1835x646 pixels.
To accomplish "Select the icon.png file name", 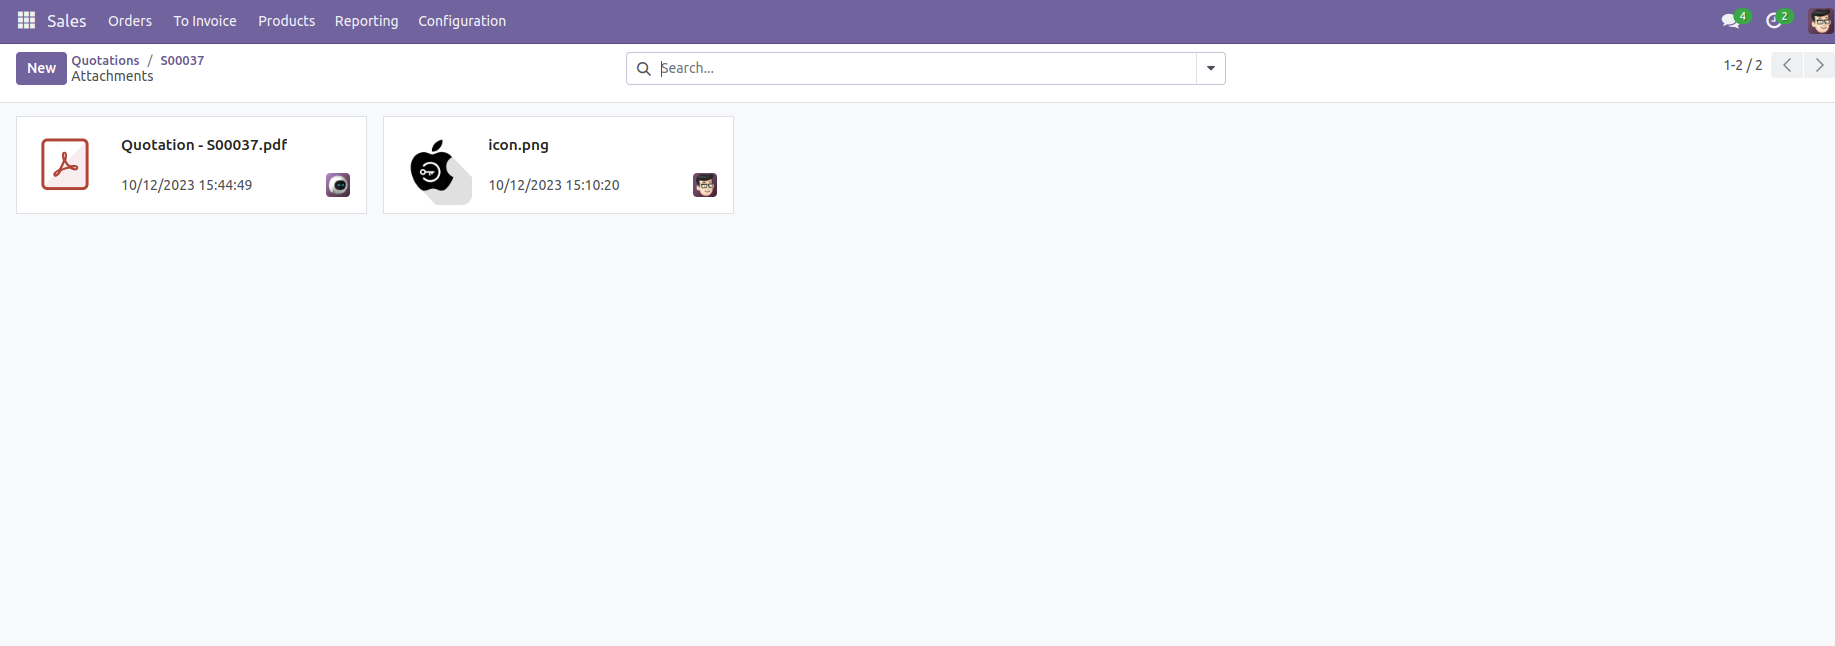I will (518, 145).
